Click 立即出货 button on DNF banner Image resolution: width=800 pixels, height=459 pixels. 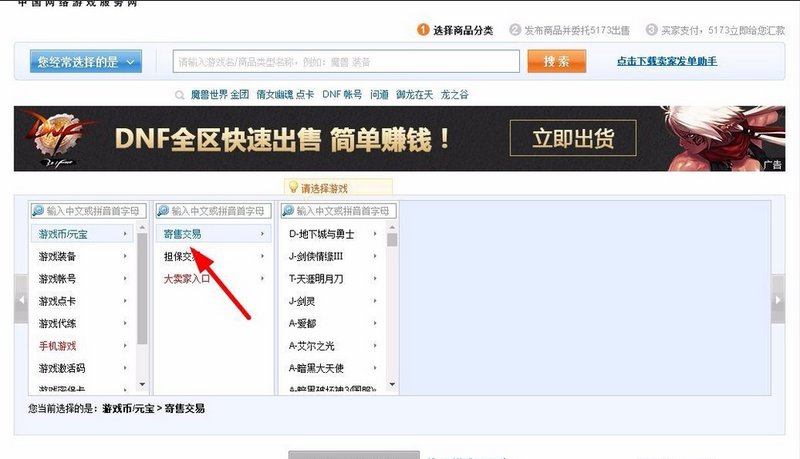tap(573, 138)
